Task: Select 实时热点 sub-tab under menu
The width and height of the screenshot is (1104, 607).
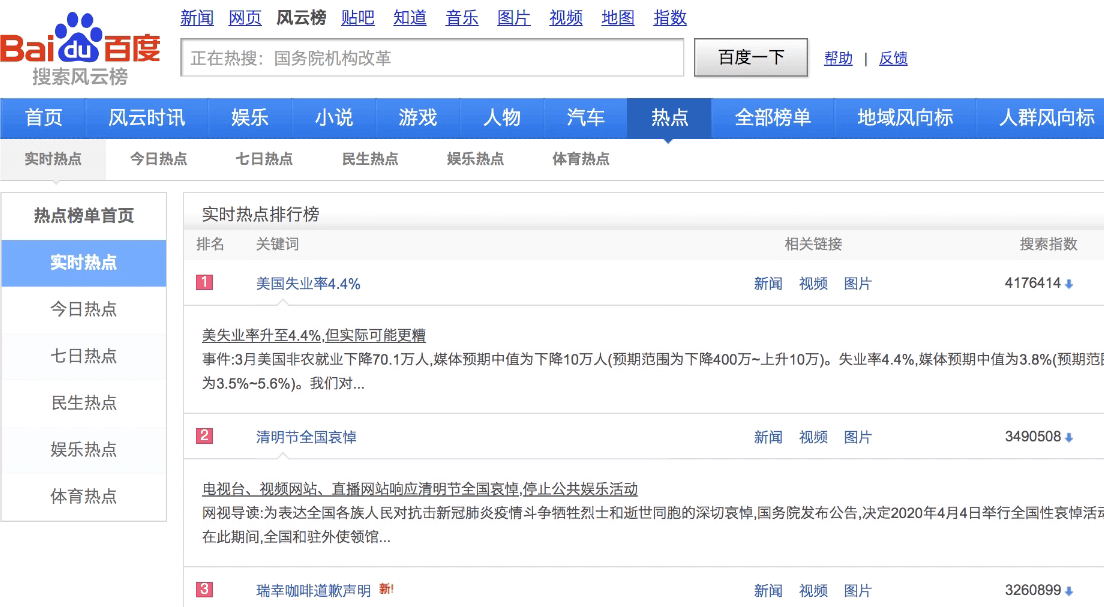Action: coord(53,159)
